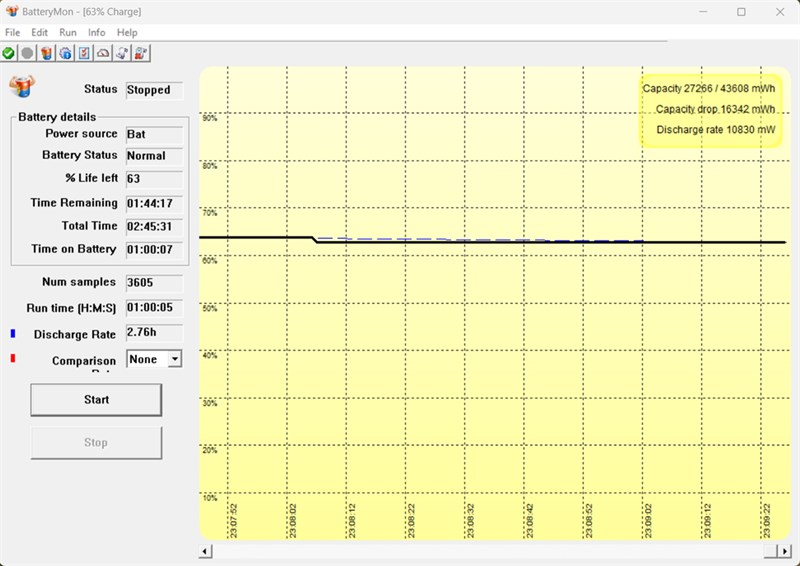Click the battery toolbar icon
The width and height of the screenshot is (800, 566).
[46, 53]
